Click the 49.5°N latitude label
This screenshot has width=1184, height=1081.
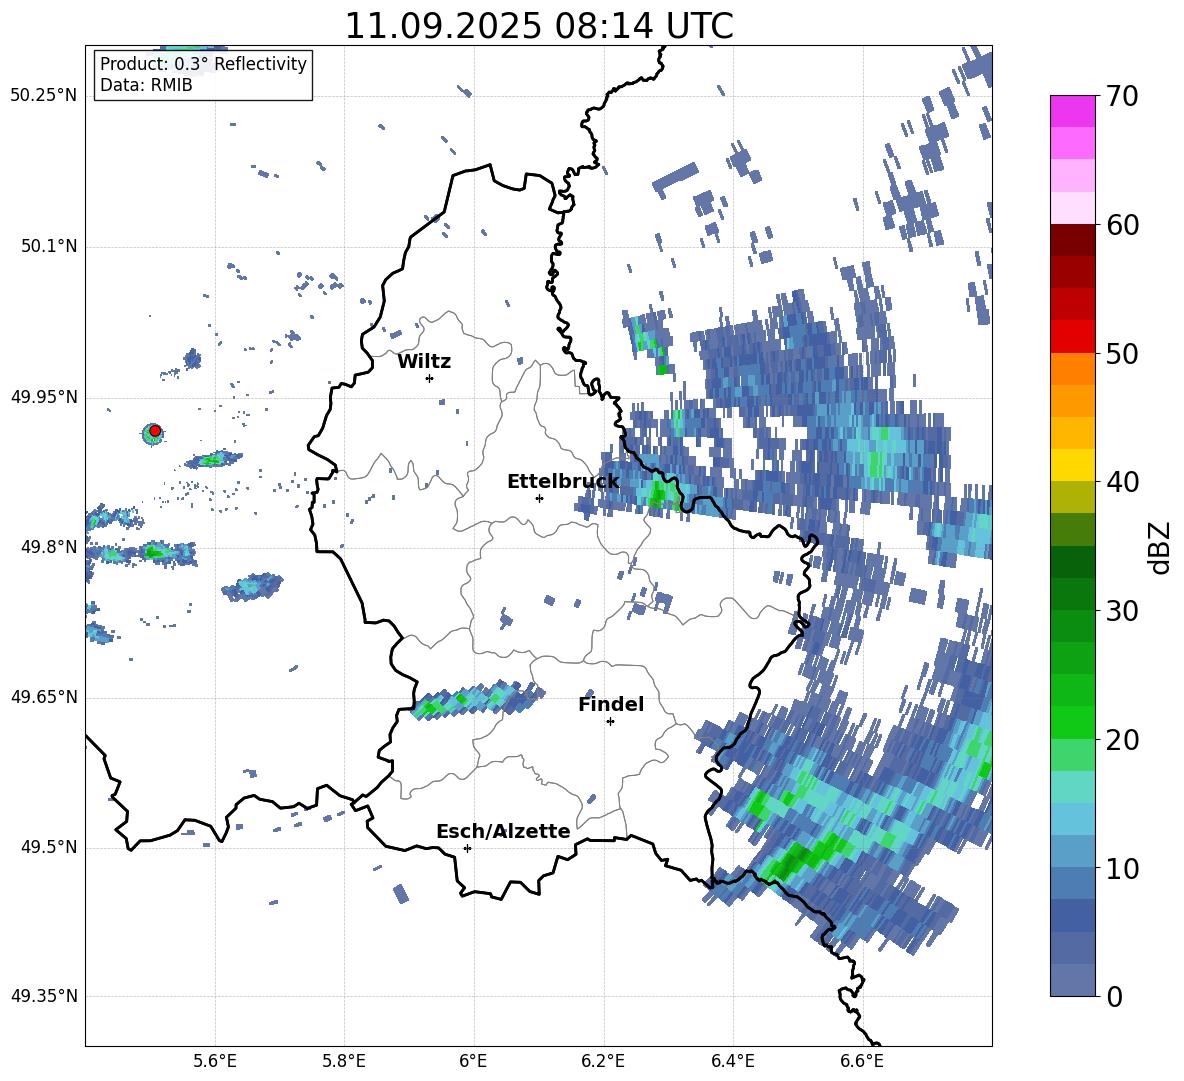[48, 846]
